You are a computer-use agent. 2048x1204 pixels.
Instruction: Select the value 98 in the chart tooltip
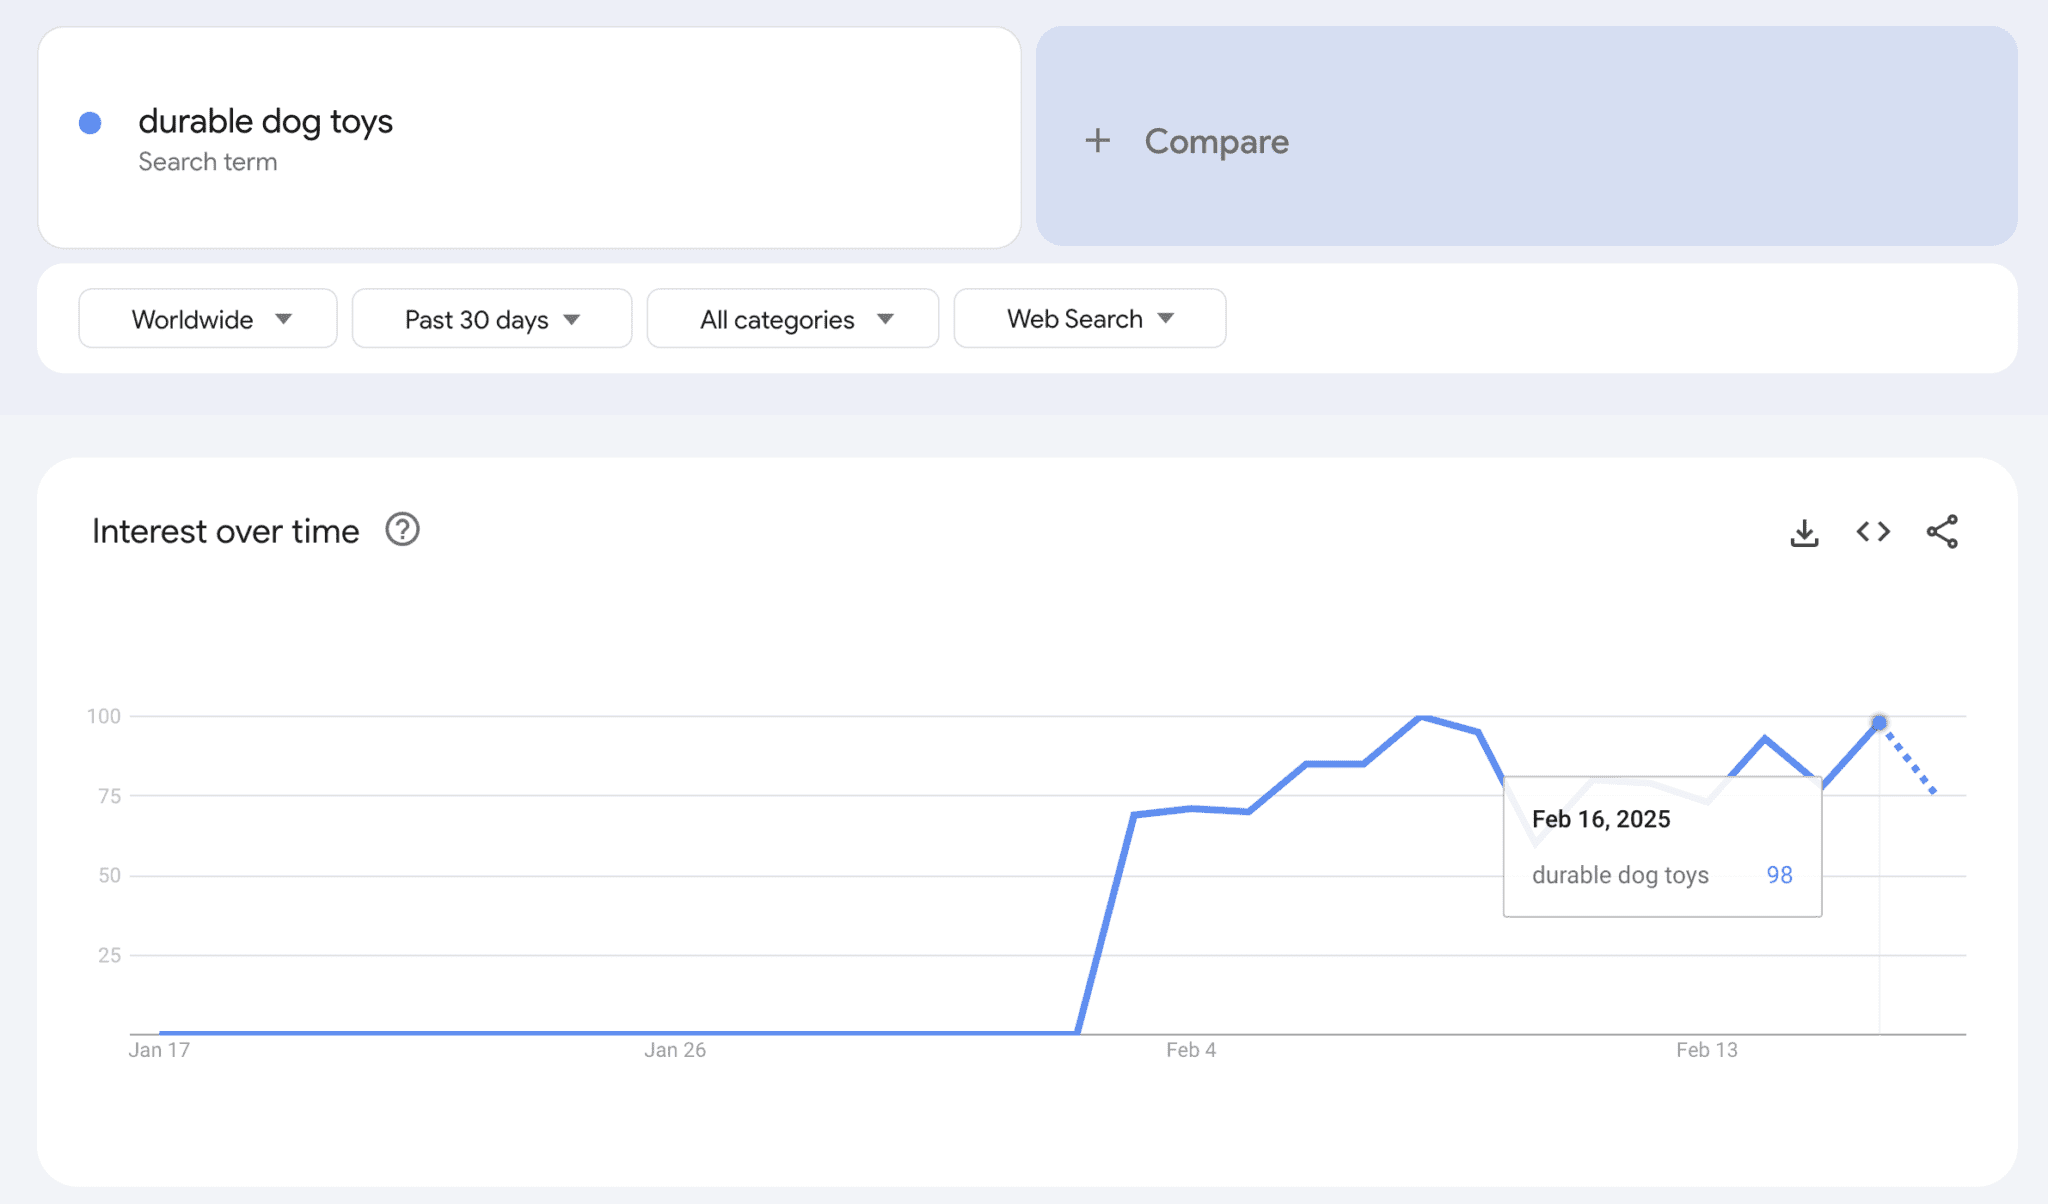[1779, 874]
